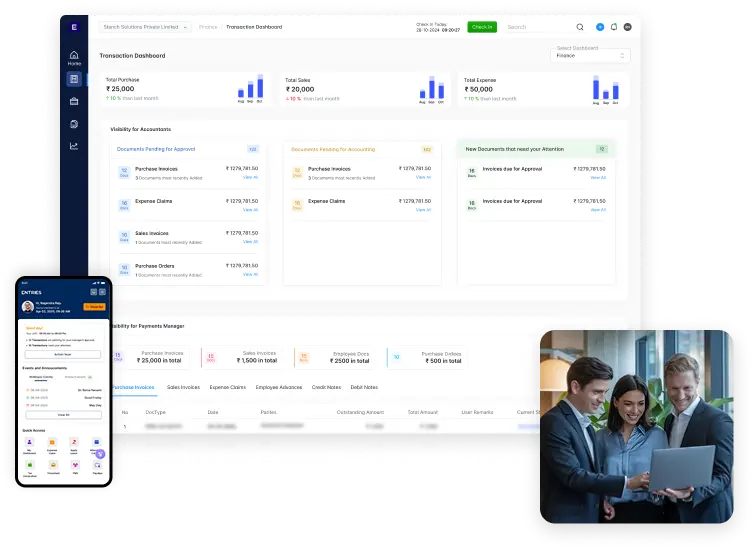
Task: Switch to the Sales Invoices tab
Action: (183, 386)
